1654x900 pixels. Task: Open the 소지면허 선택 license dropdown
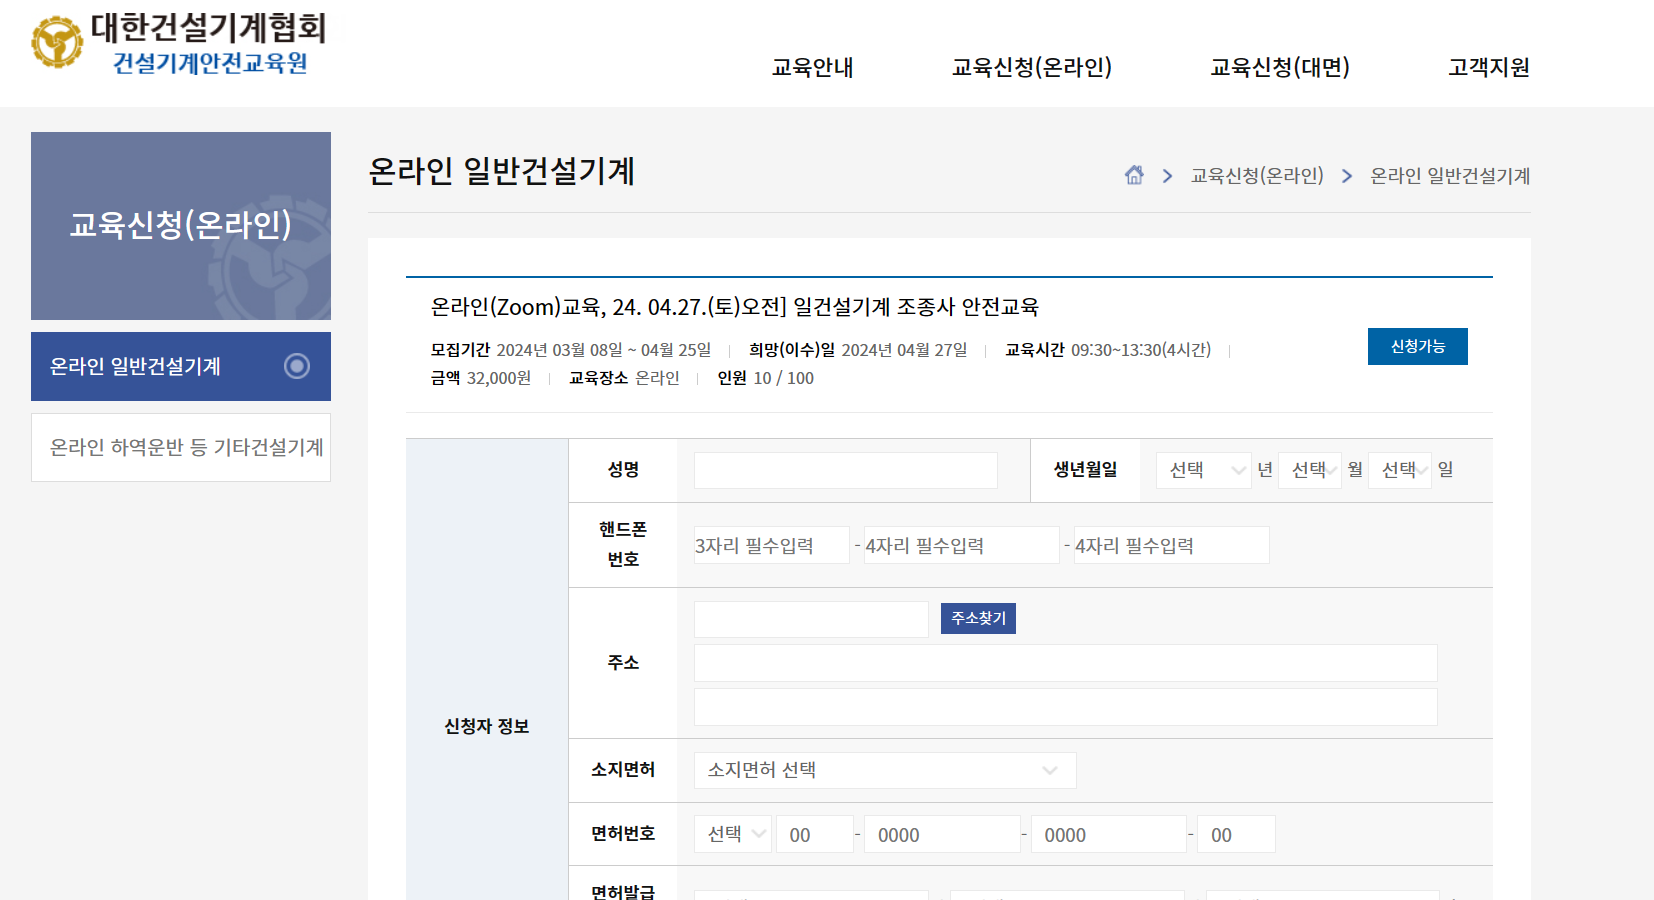(884, 770)
